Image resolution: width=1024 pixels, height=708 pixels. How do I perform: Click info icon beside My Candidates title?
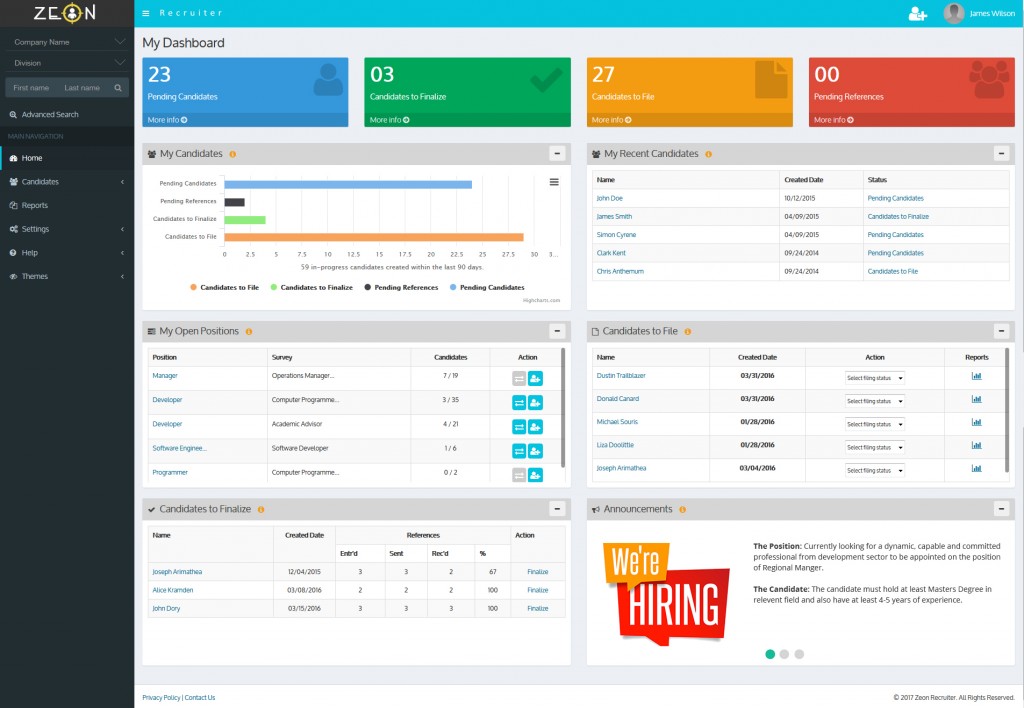click(232, 154)
